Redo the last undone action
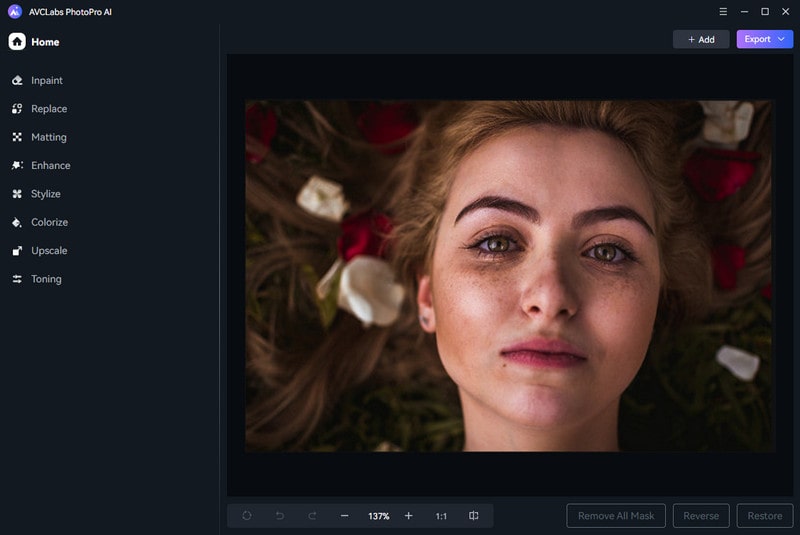Viewport: 800px width, 535px height. [x=312, y=516]
